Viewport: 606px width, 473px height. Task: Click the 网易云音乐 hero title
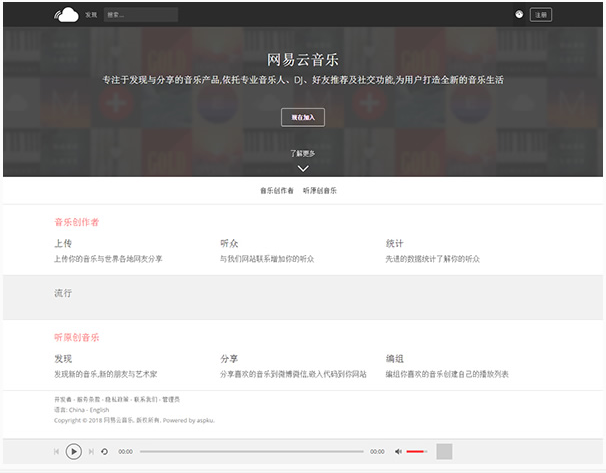pos(303,60)
